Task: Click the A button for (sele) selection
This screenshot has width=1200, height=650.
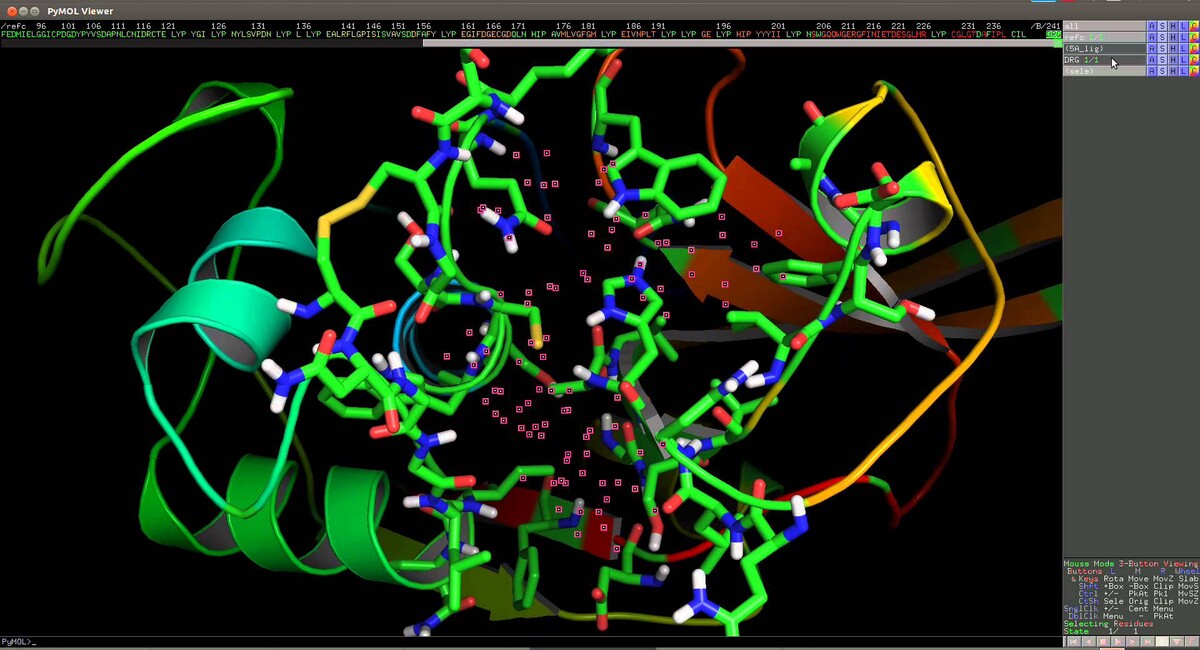Action: [1151, 71]
